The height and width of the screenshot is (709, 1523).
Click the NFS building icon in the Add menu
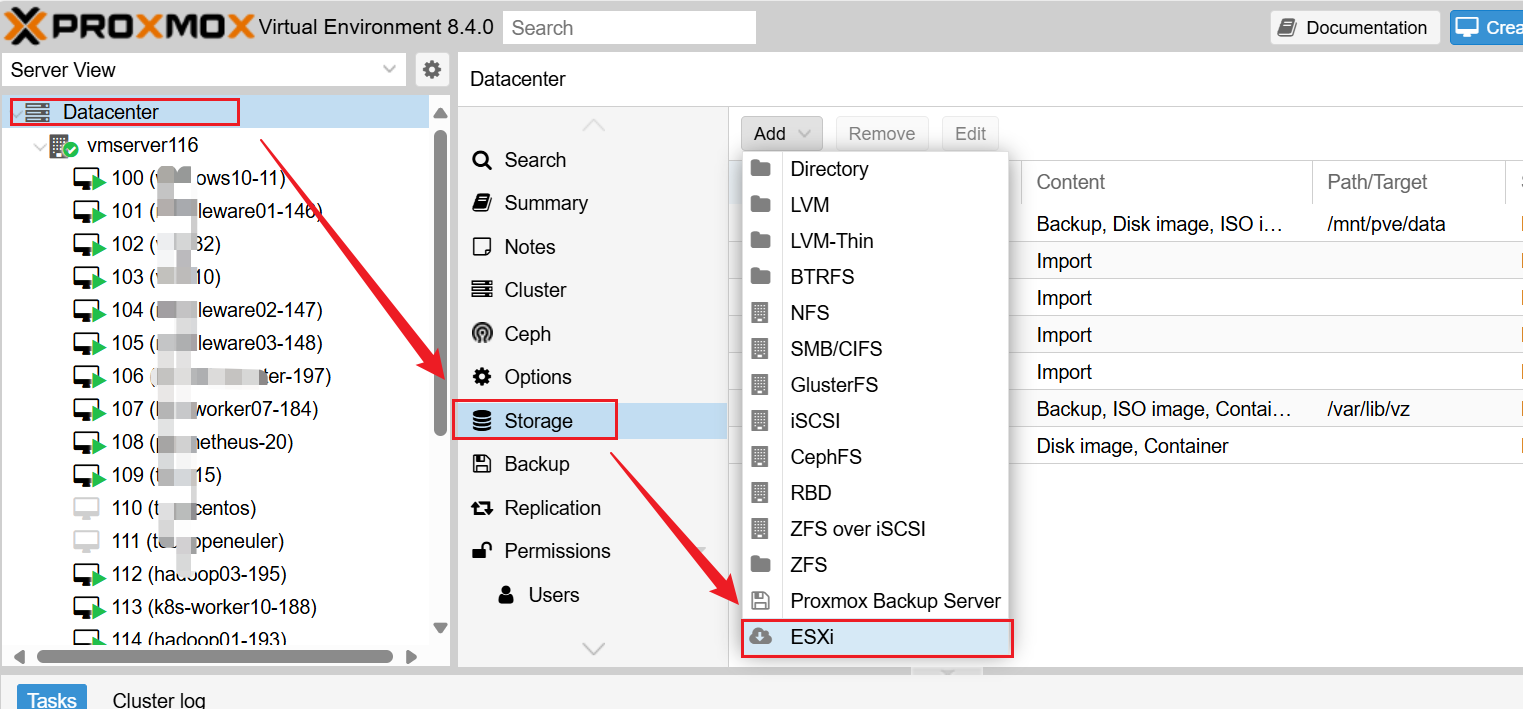(x=760, y=313)
